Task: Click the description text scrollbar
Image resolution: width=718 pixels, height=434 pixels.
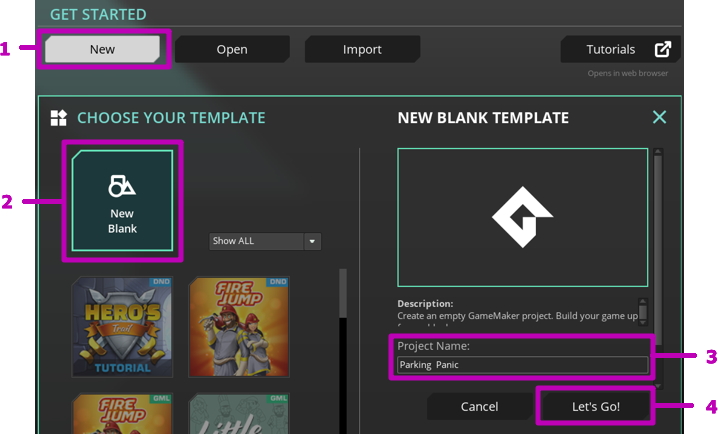Action: pyautogui.click(x=643, y=312)
